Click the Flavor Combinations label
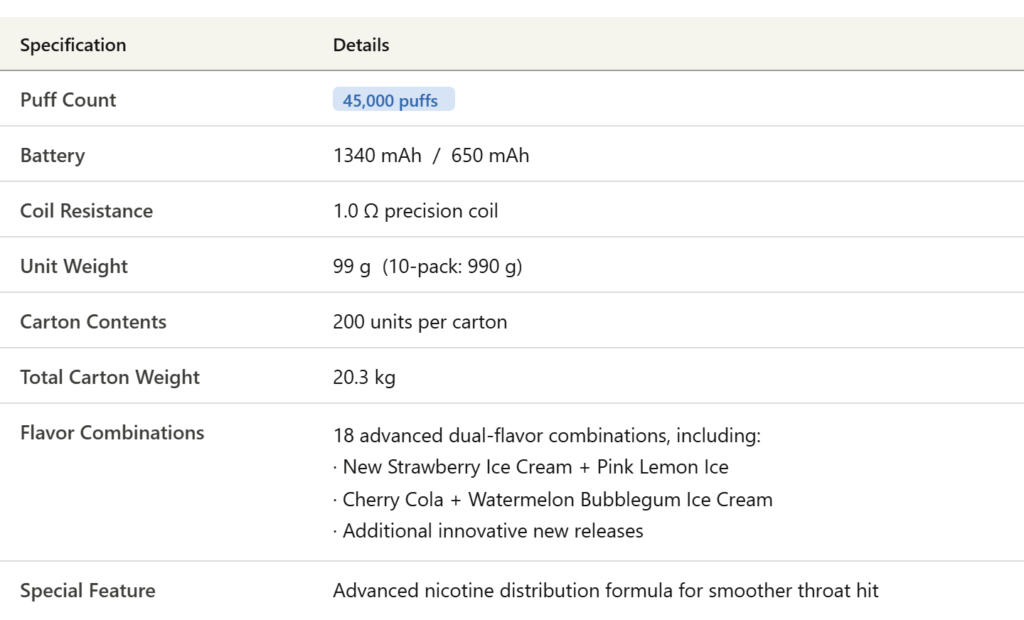This screenshot has width=1024, height=620. tap(112, 432)
